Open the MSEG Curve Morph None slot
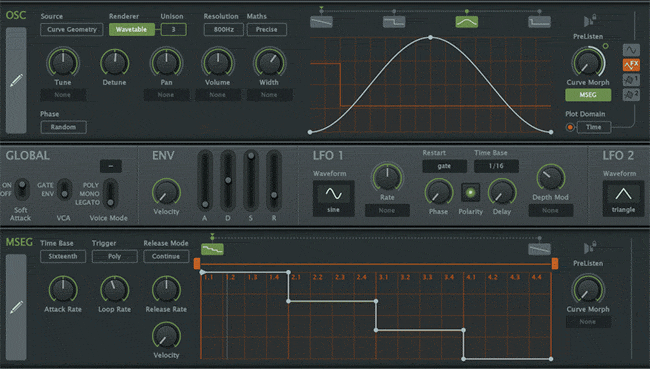The image size is (650, 369). (588, 322)
